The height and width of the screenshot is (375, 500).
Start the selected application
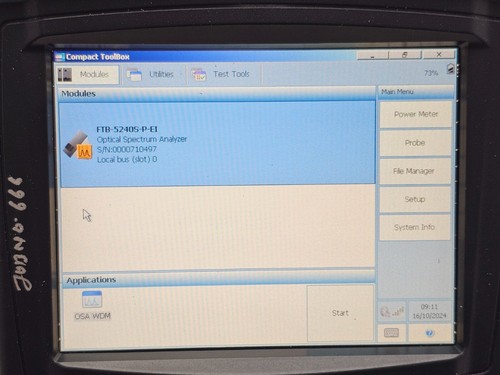click(x=340, y=313)
